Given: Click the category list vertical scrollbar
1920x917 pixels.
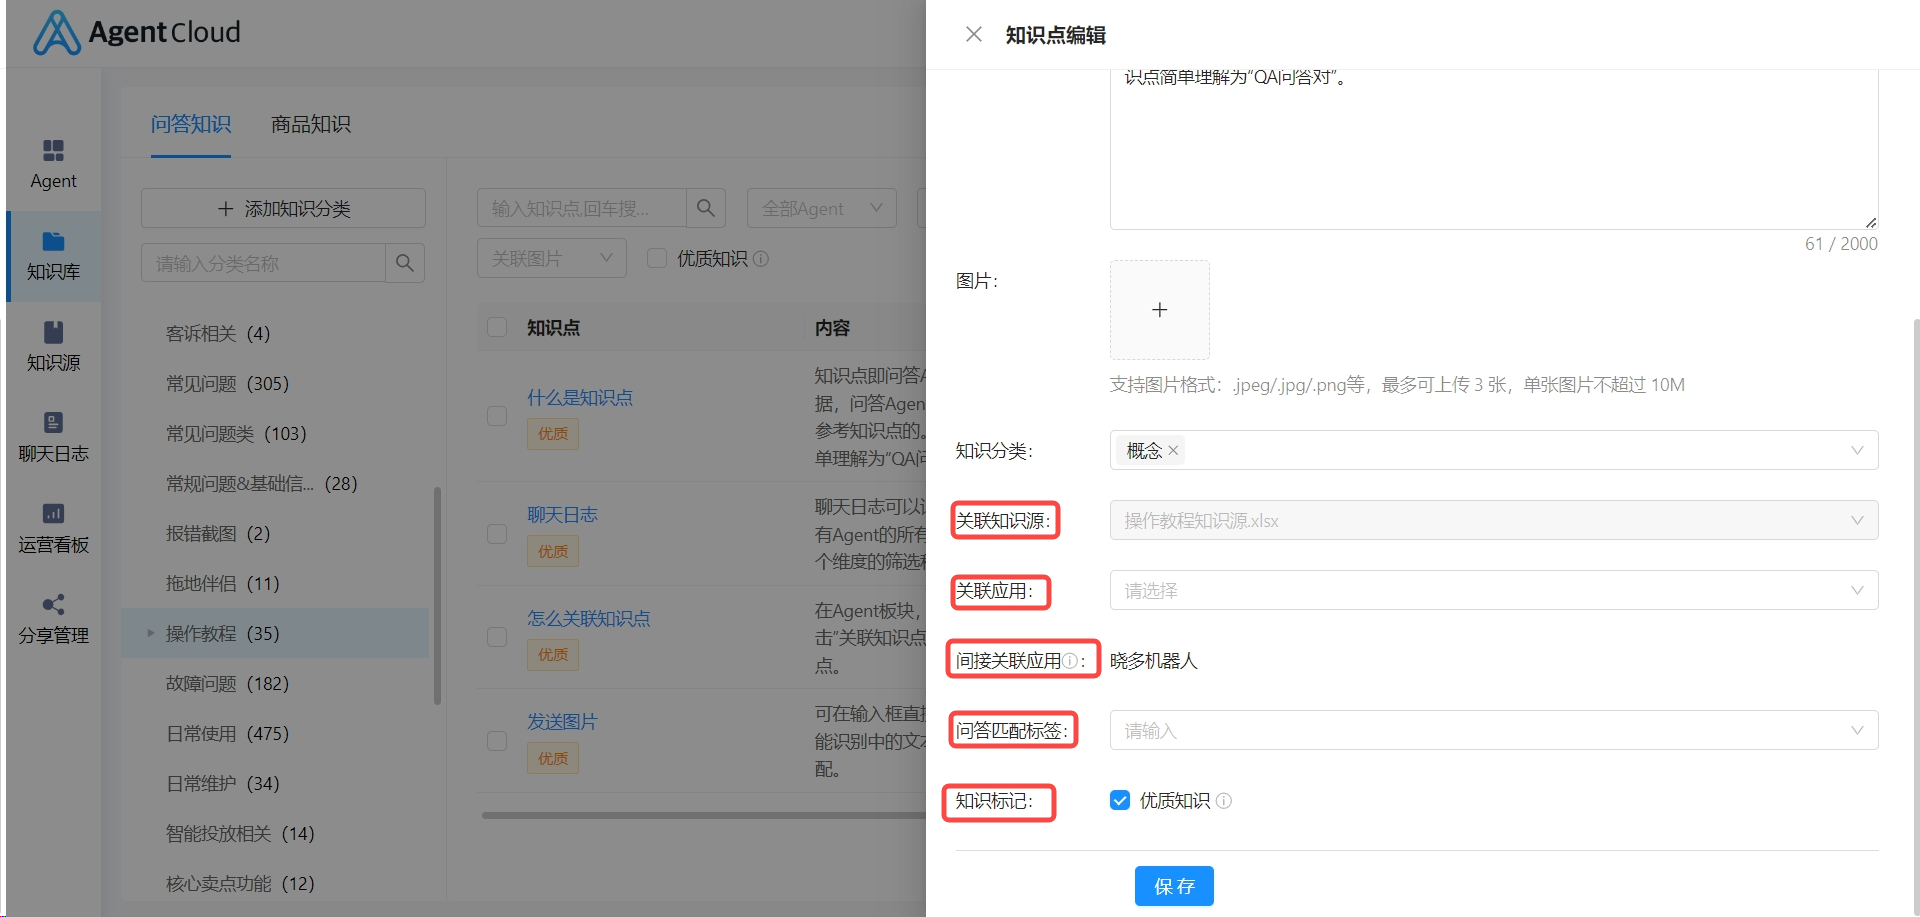Looking at the screenshot, I should tap(437, 596).
